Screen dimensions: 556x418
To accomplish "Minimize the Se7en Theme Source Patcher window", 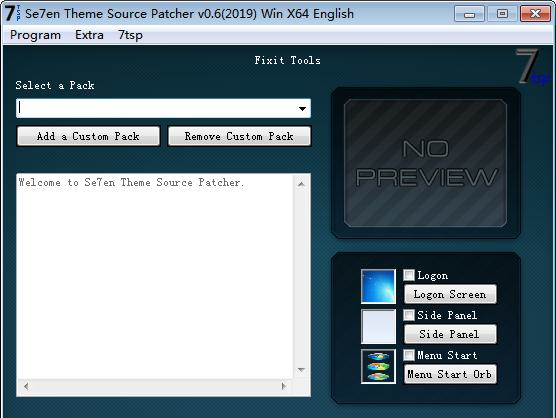I will click(x=469, y=14).
